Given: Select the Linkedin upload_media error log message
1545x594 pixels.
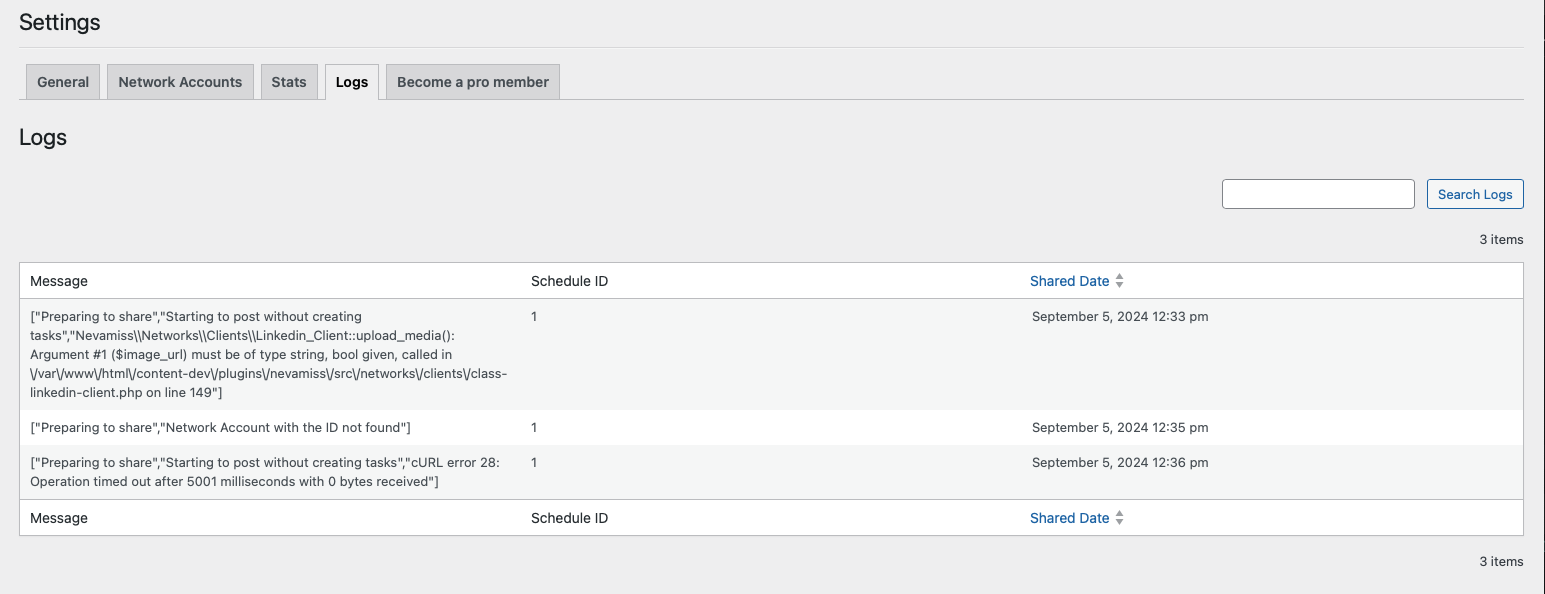Looking at the screenshot, I should [x=268, y=355].
